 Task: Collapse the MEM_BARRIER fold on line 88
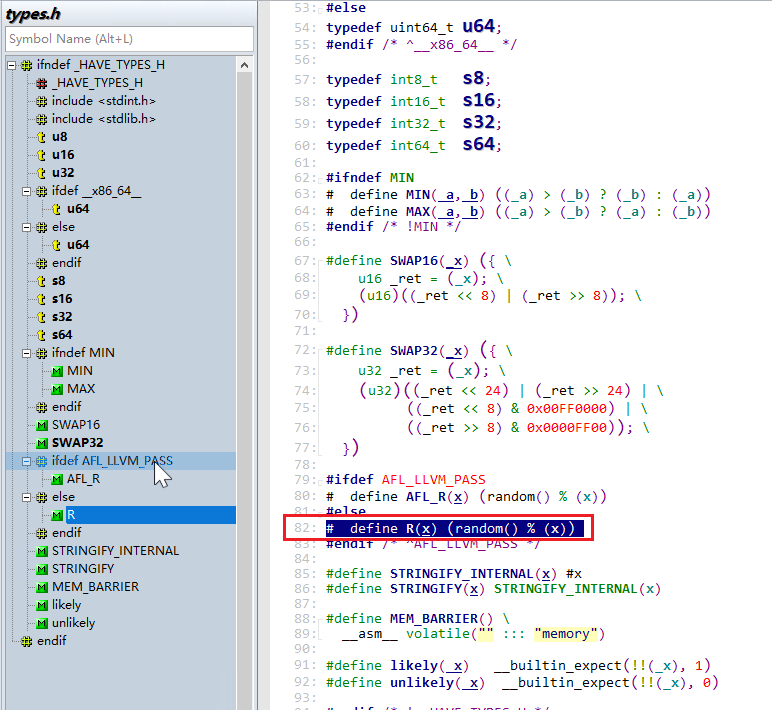(320, 619)
